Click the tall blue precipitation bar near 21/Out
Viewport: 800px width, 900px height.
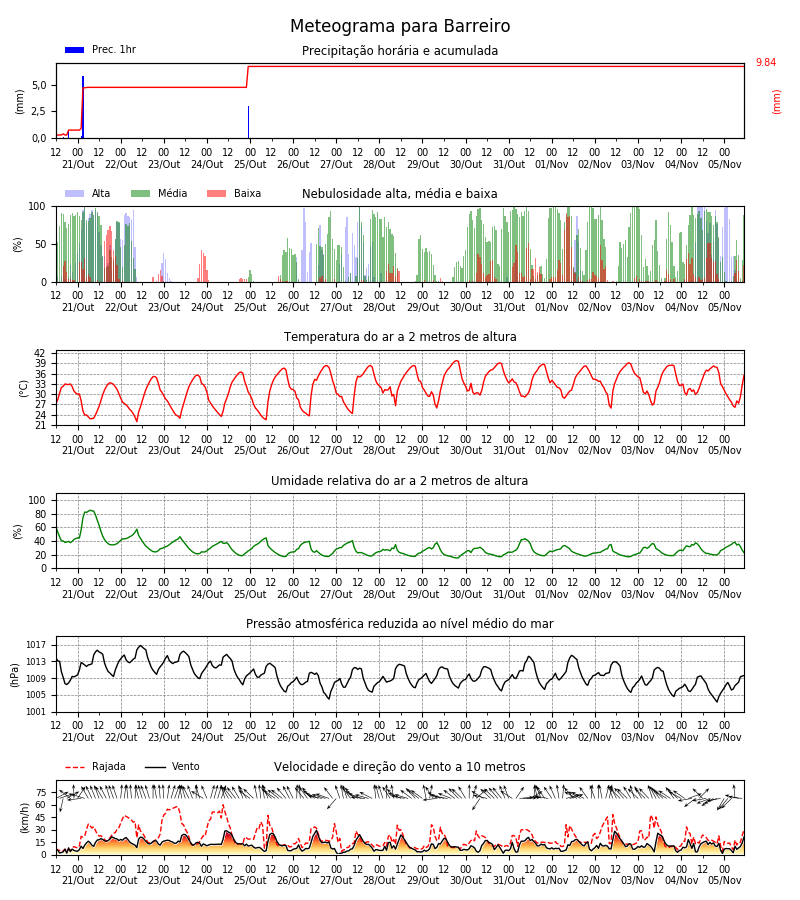(83, 107)
